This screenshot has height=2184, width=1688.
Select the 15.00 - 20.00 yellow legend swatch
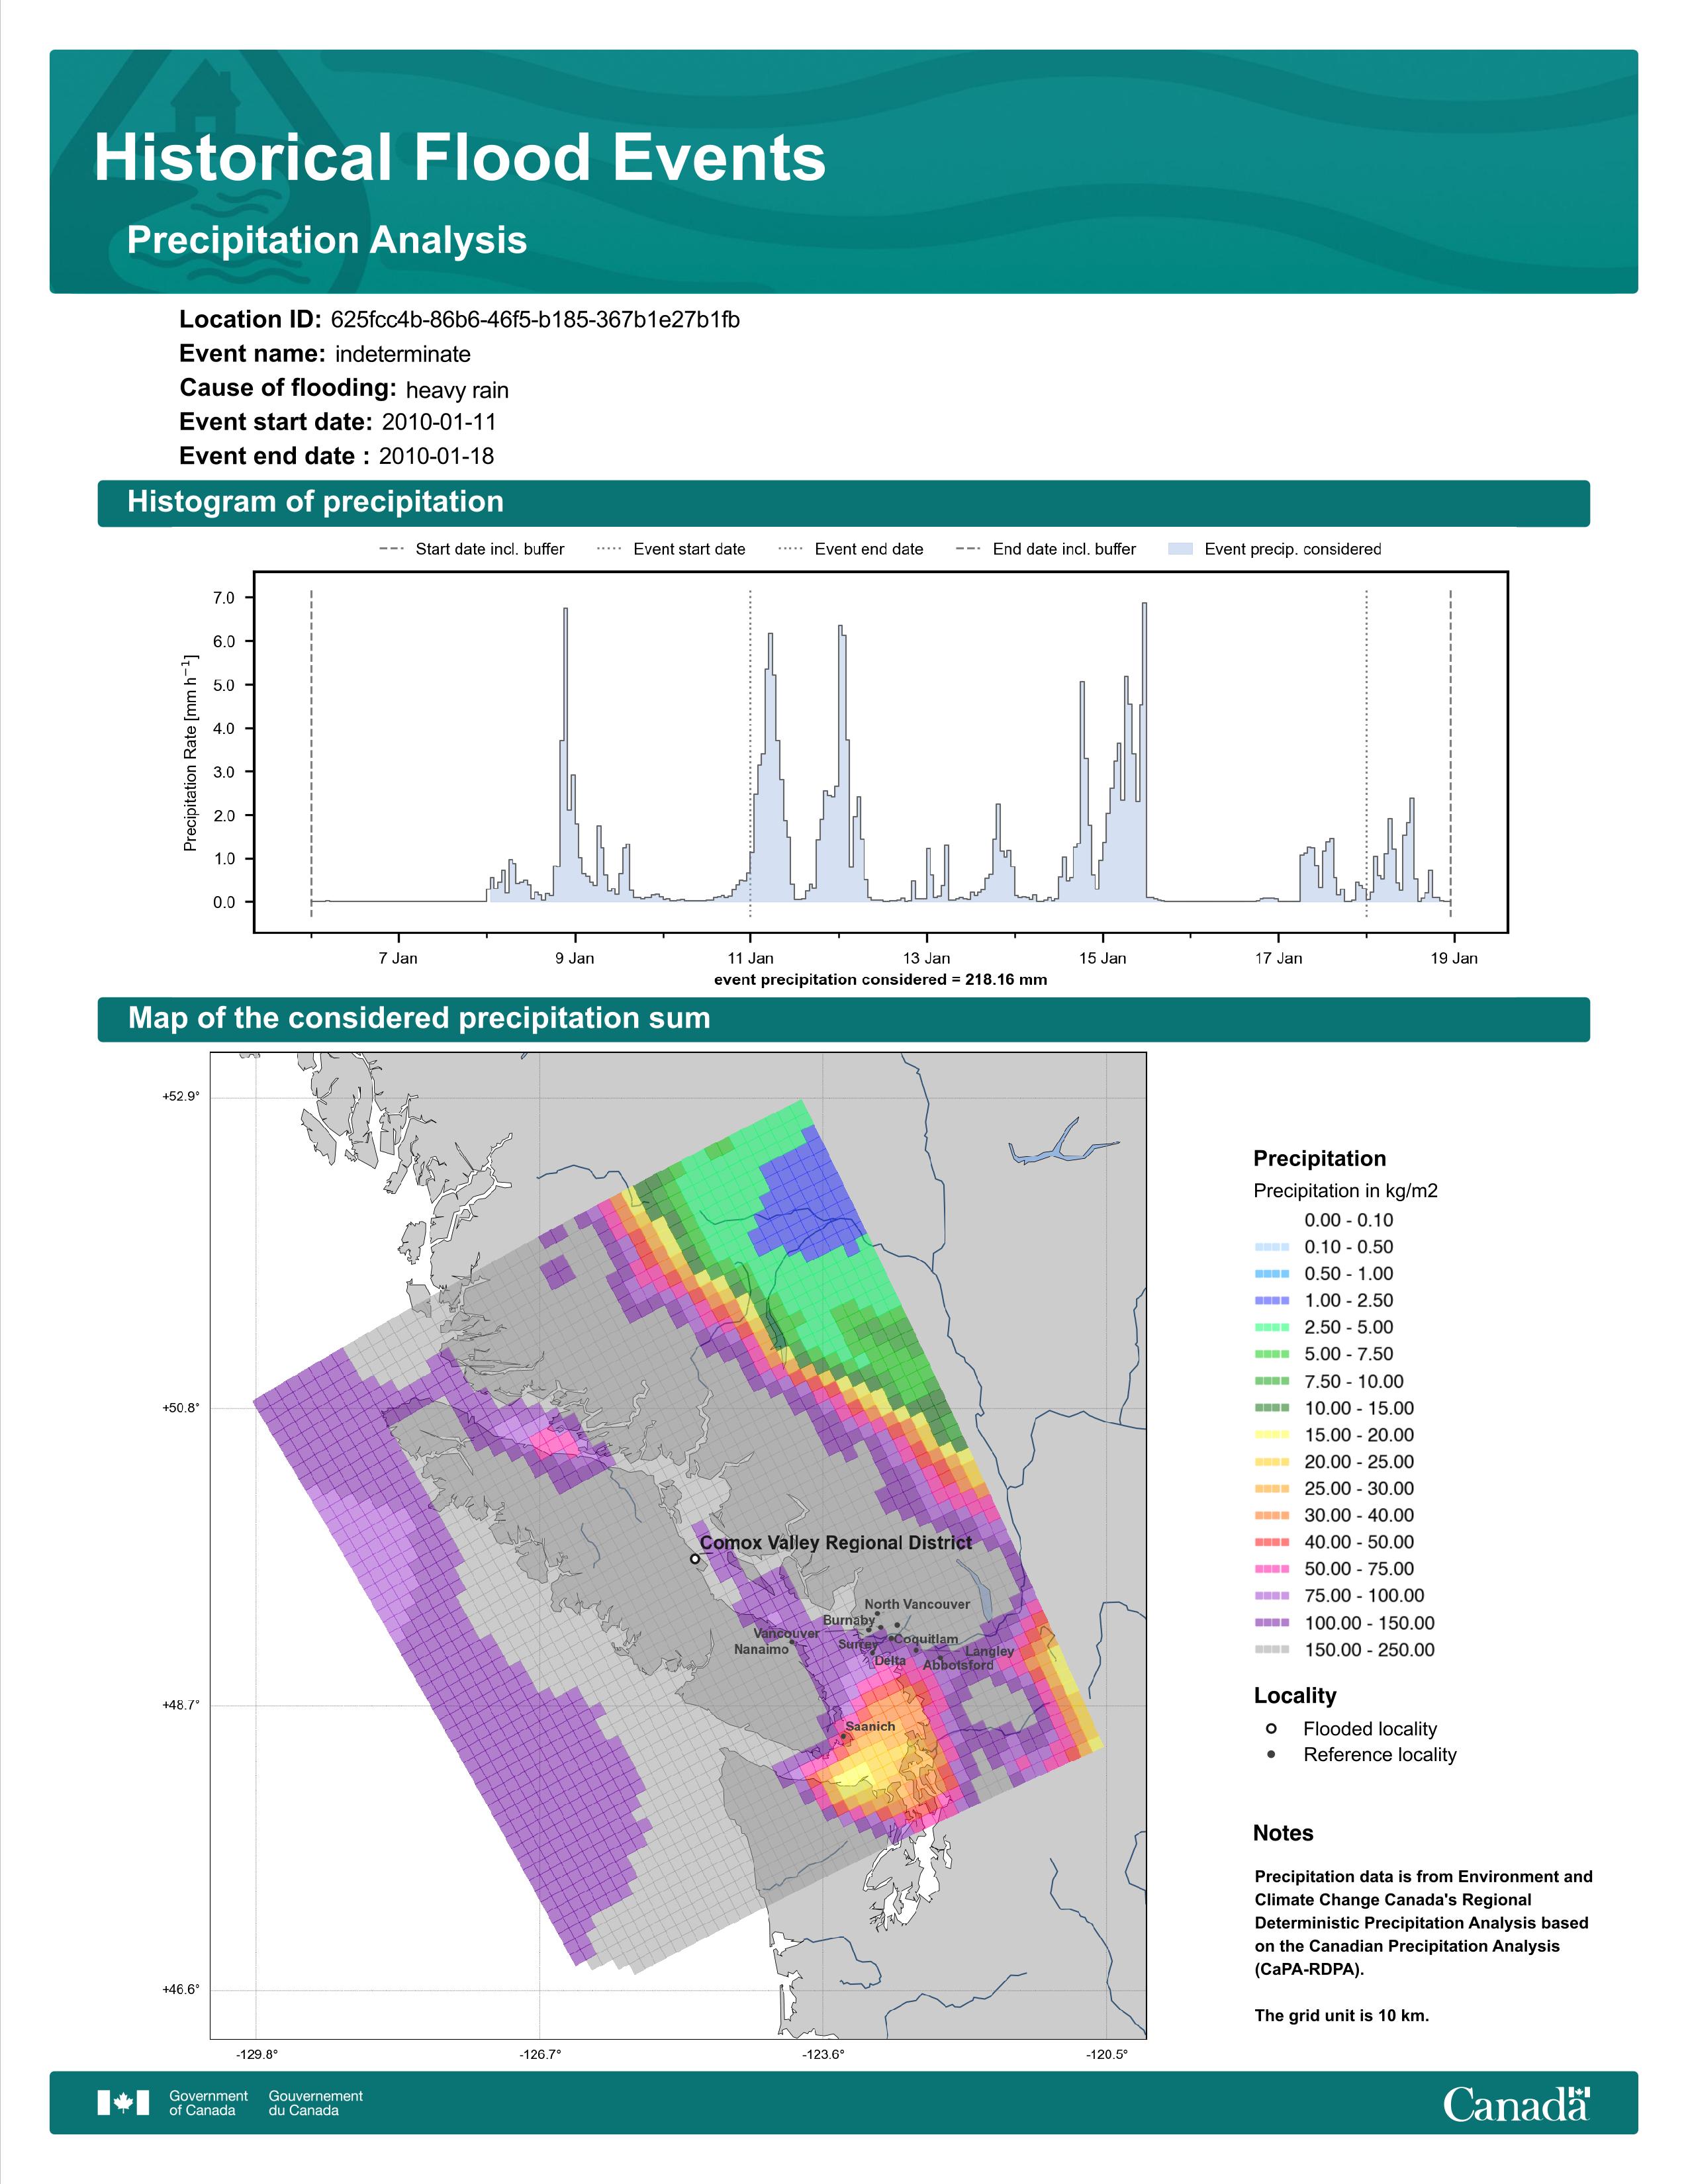pos(1271,1435)
